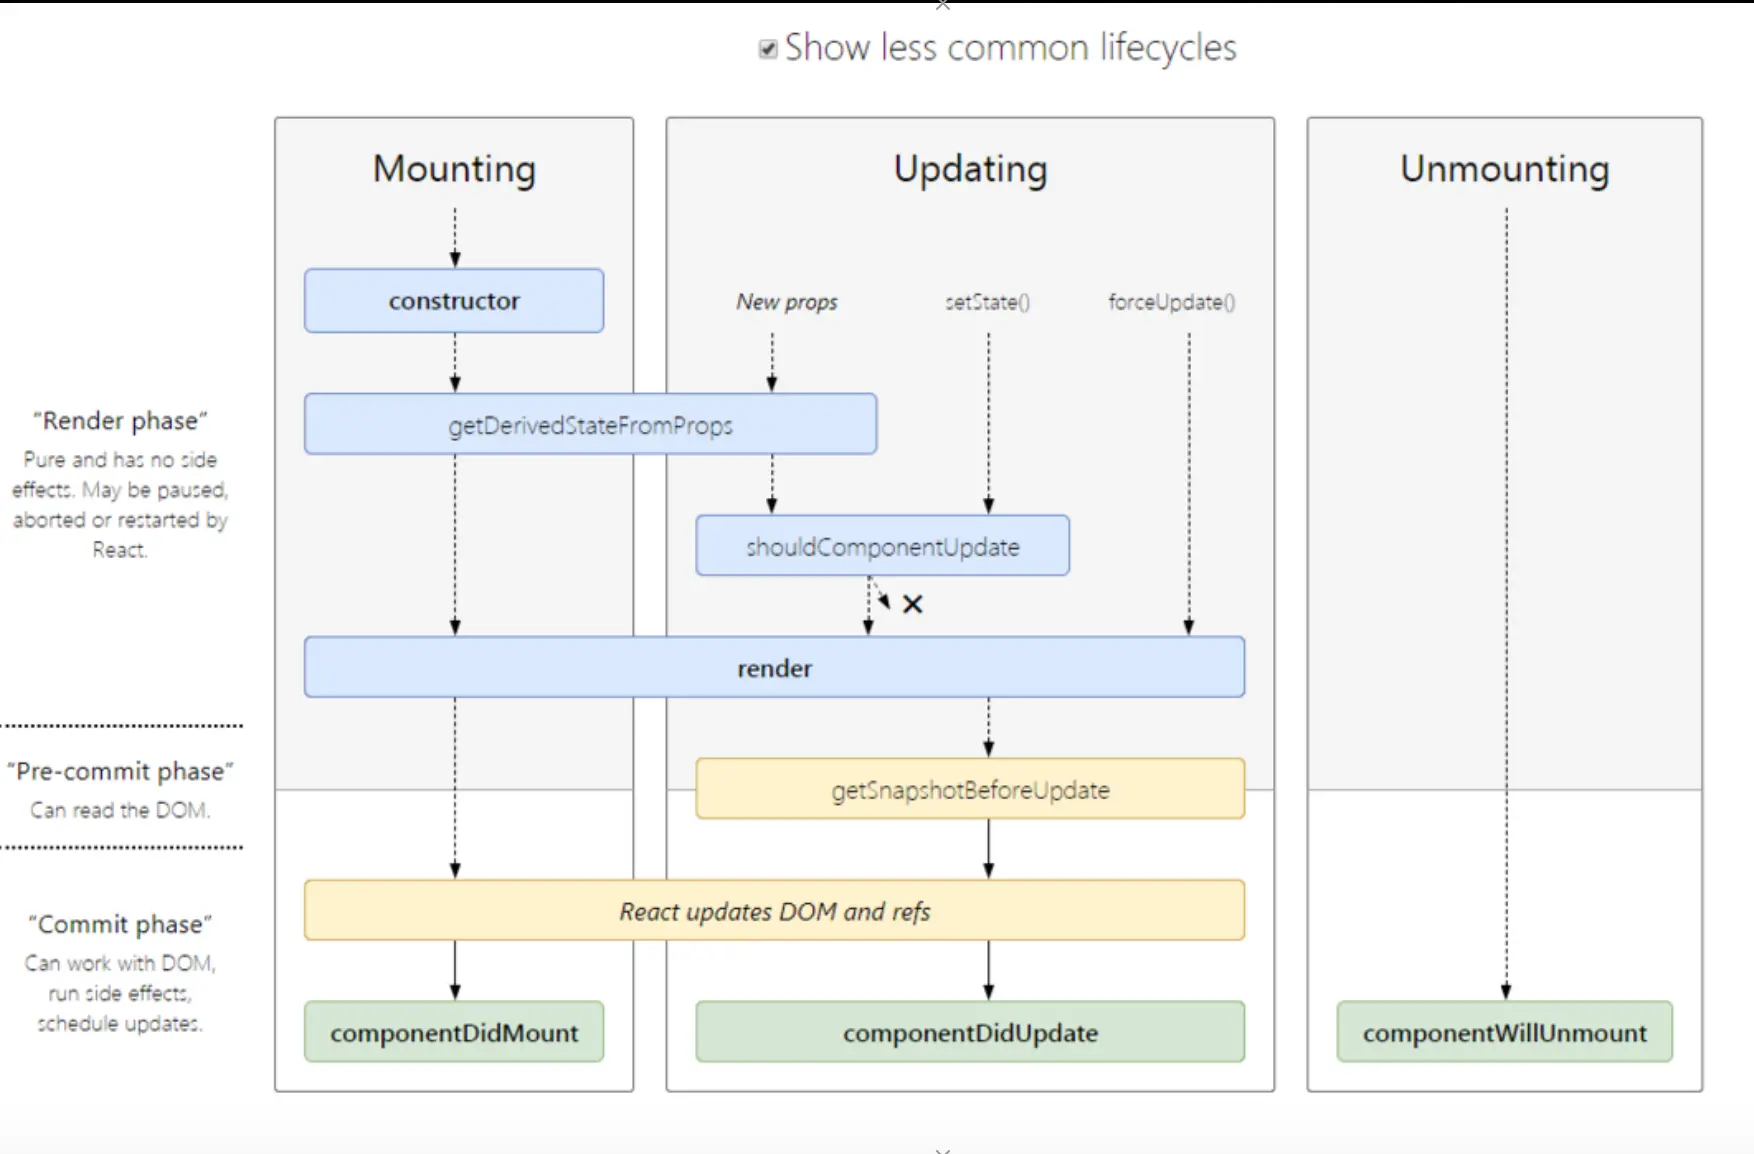Image resolution: width=1754 pixels, height=1154 pixels.
Task: Click the forceUpdate() trigger label
Action: click(x=1171, y=302)
